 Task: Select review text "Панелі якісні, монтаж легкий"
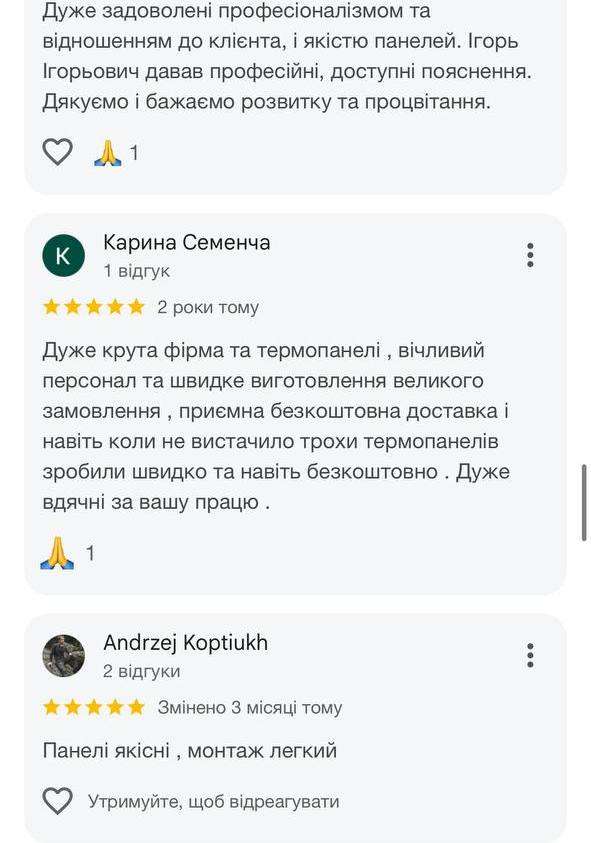click(190, 751)
